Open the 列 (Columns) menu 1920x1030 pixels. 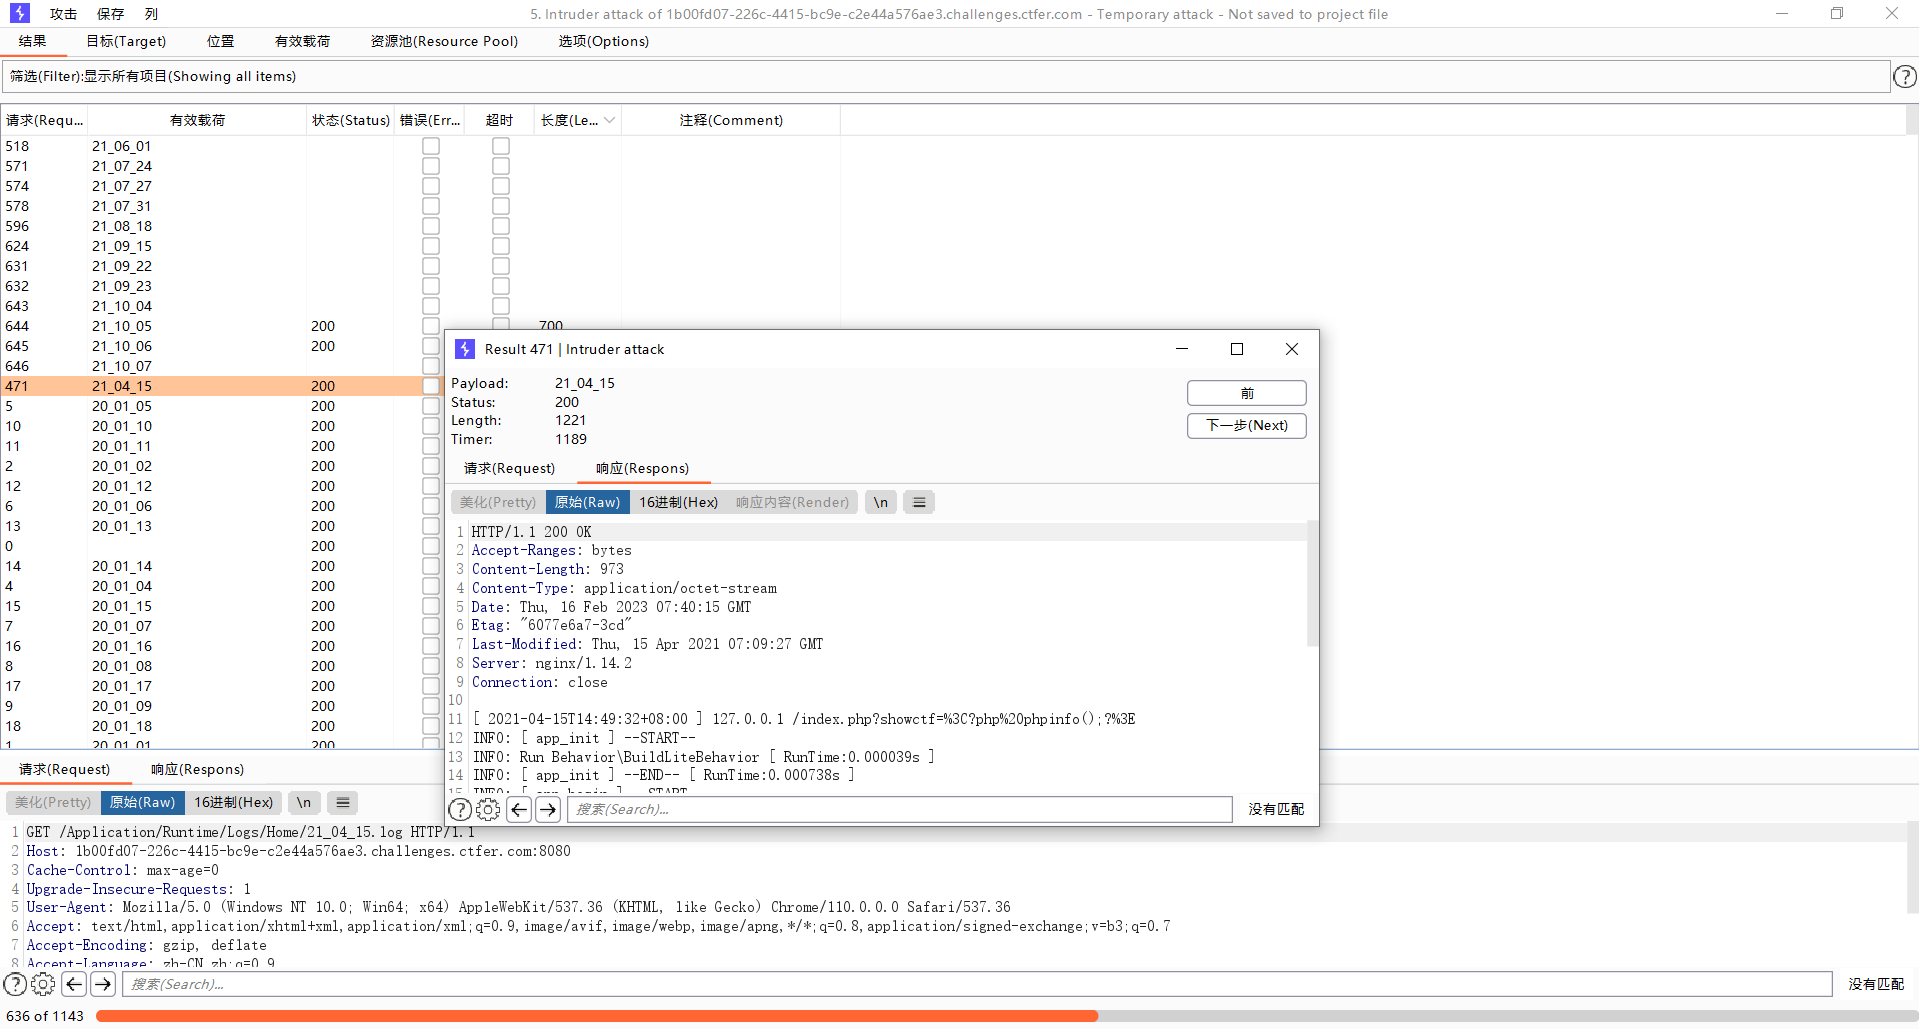(151, 14)
